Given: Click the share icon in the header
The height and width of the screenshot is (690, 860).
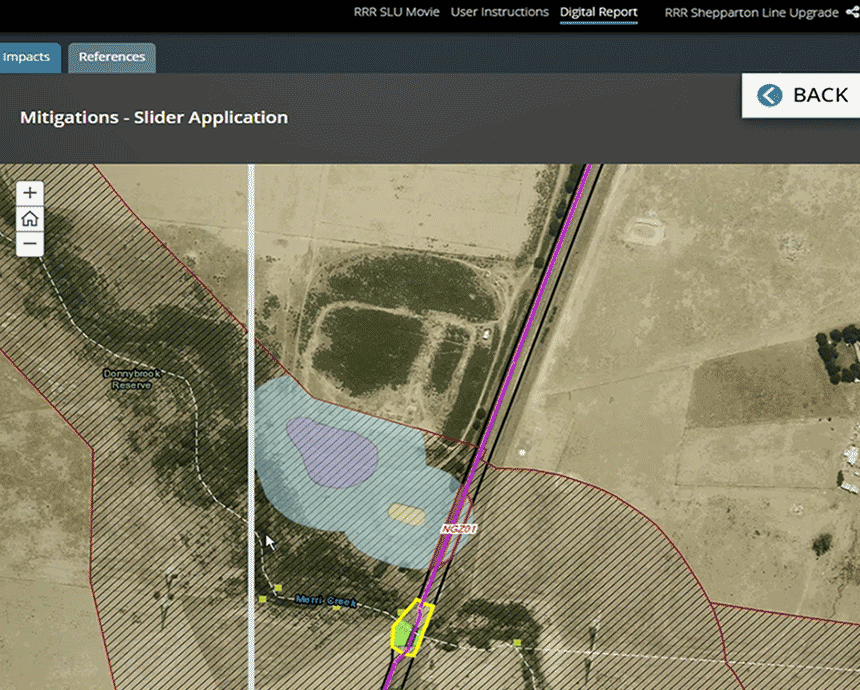Looking at the screenshot, I should pos(853,12).
